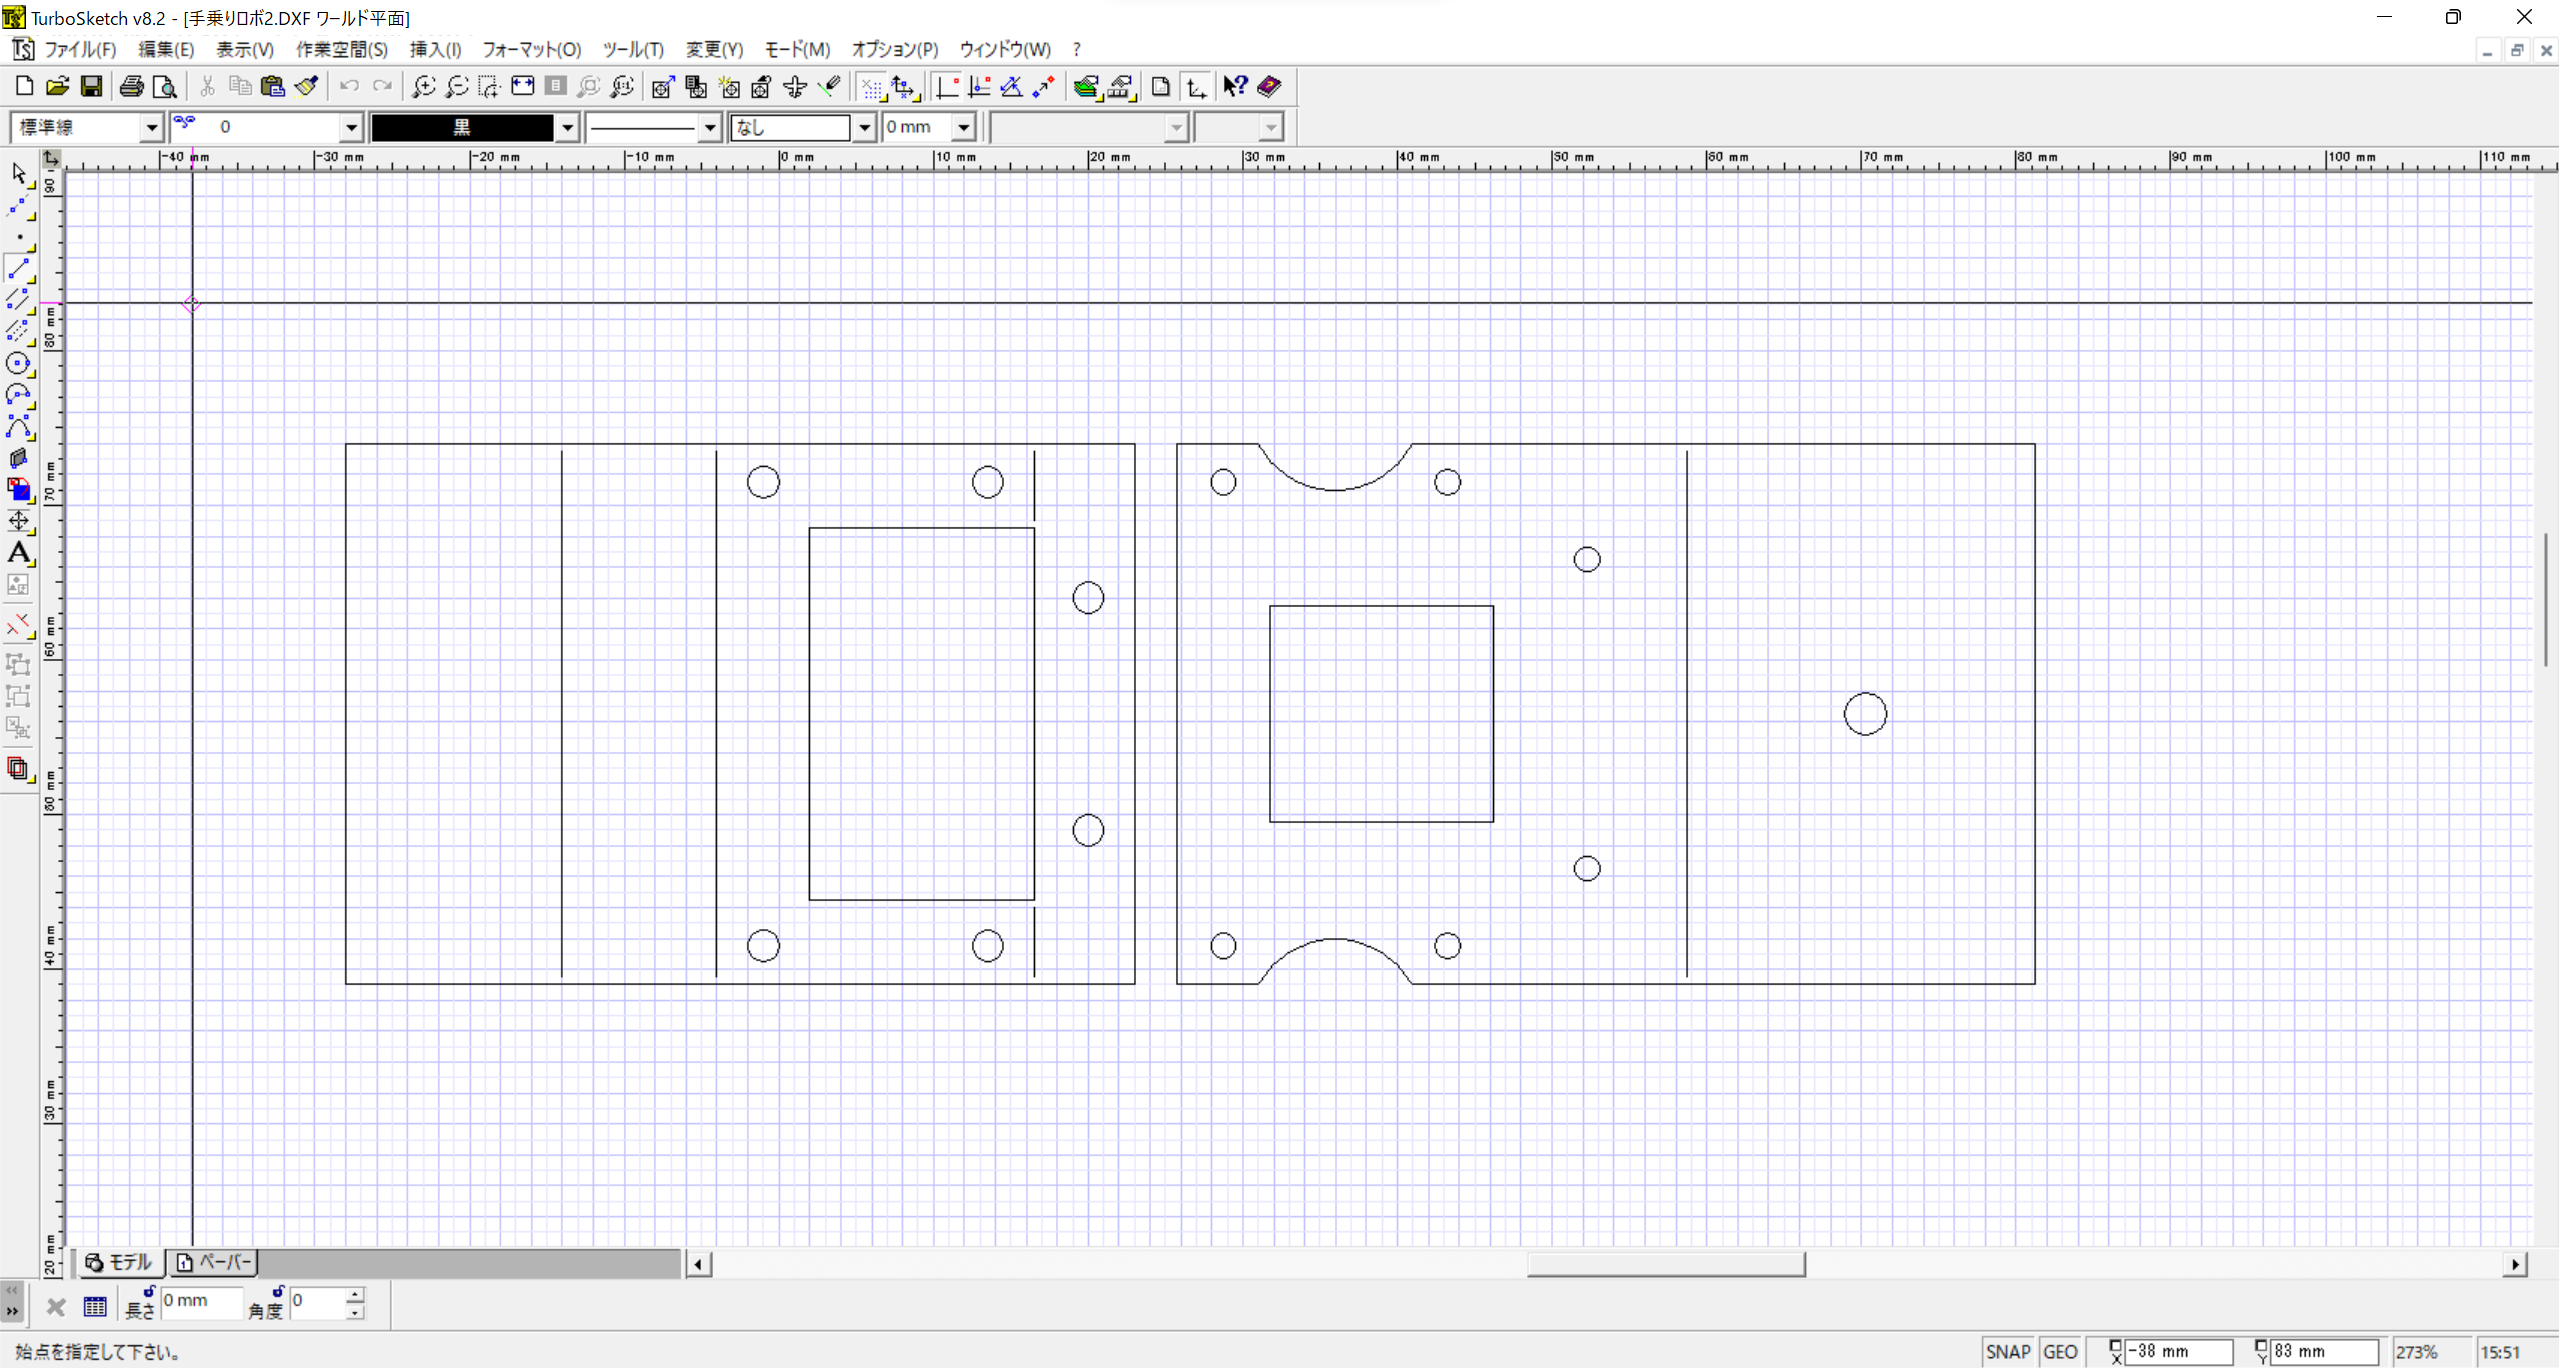Open the フォーマット(O) menu
This screenshot has height=1368, width=2559.
click(x=531, y=49)
